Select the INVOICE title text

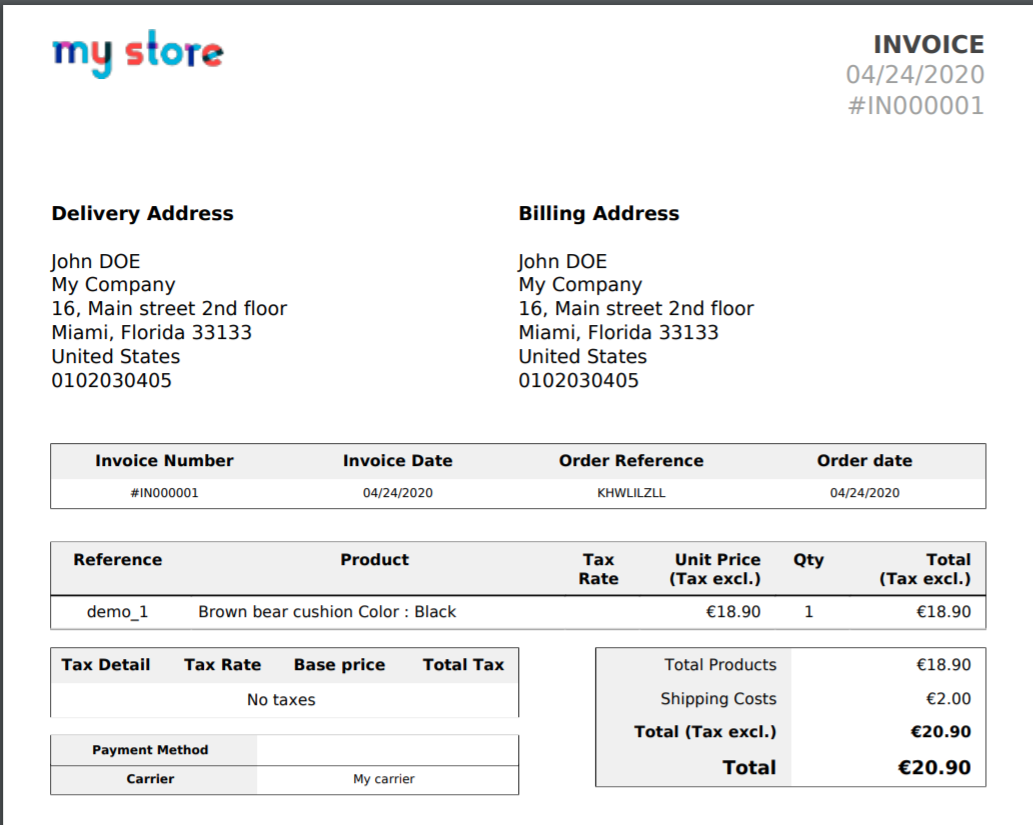[x=928, y=44]
